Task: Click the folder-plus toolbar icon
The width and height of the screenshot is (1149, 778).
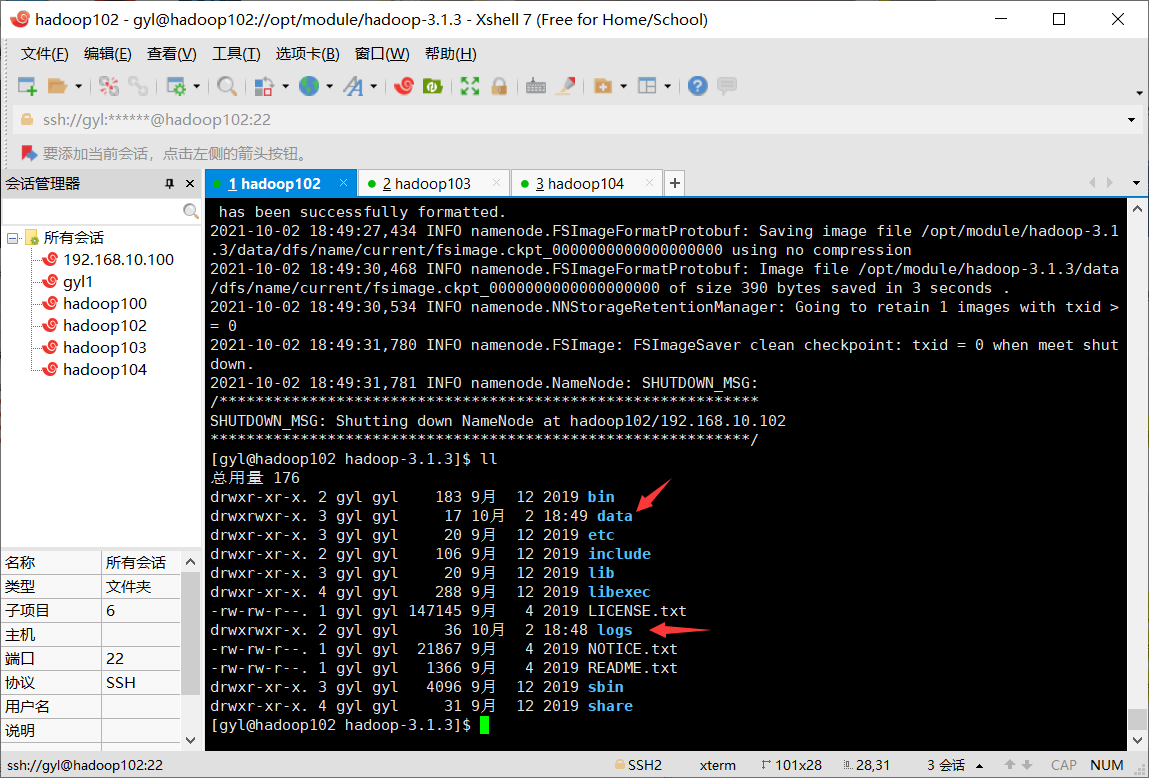Action: coord(603,86)
